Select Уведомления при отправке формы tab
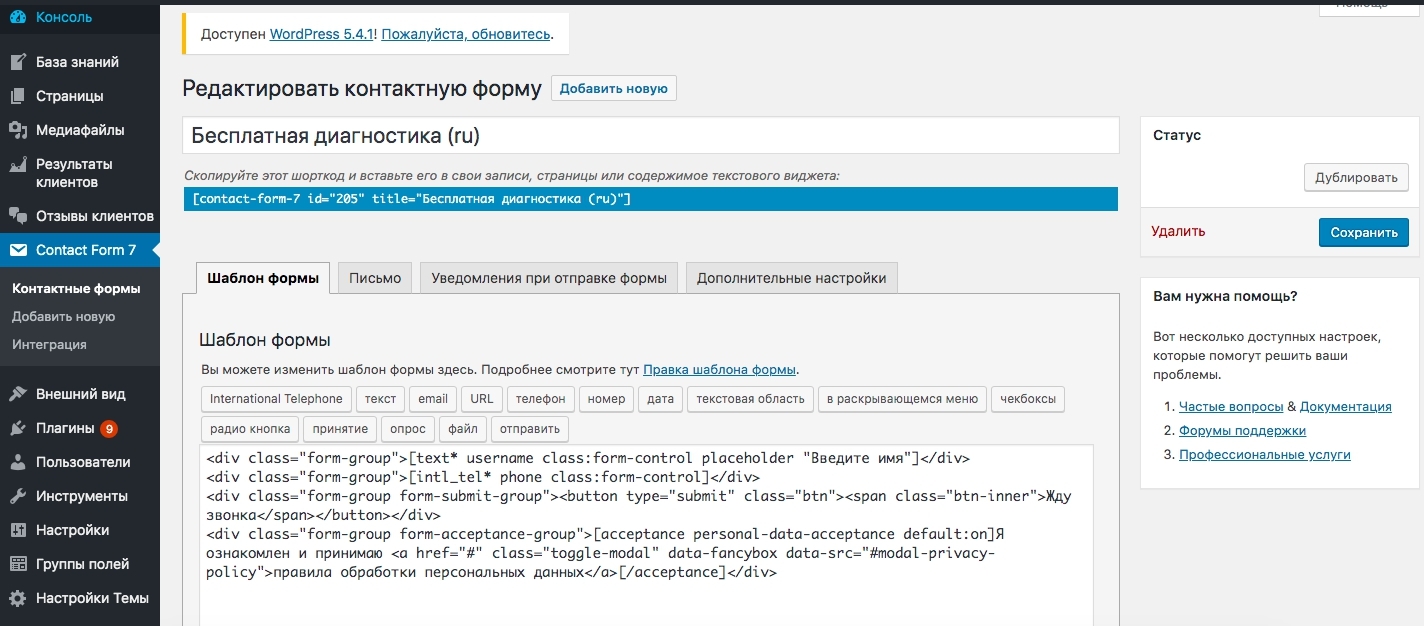This screenshot has height=626, width=1424. tap(549, 278)
